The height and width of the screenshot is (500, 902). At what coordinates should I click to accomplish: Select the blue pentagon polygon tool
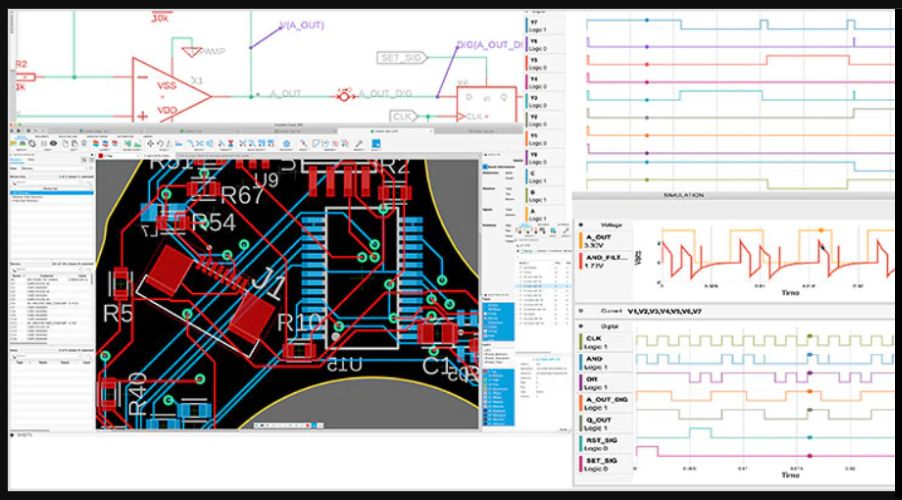[286, 143]
